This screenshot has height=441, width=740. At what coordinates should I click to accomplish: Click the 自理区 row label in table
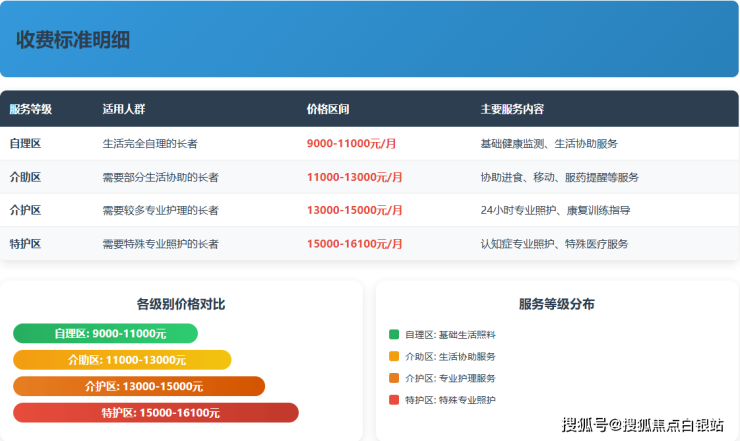click(25, 143)
